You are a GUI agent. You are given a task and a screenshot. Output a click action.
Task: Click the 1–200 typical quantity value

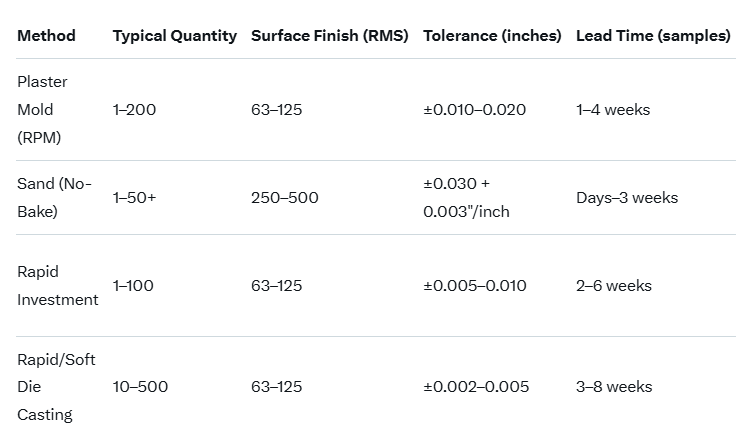click(x=135, y=110)
